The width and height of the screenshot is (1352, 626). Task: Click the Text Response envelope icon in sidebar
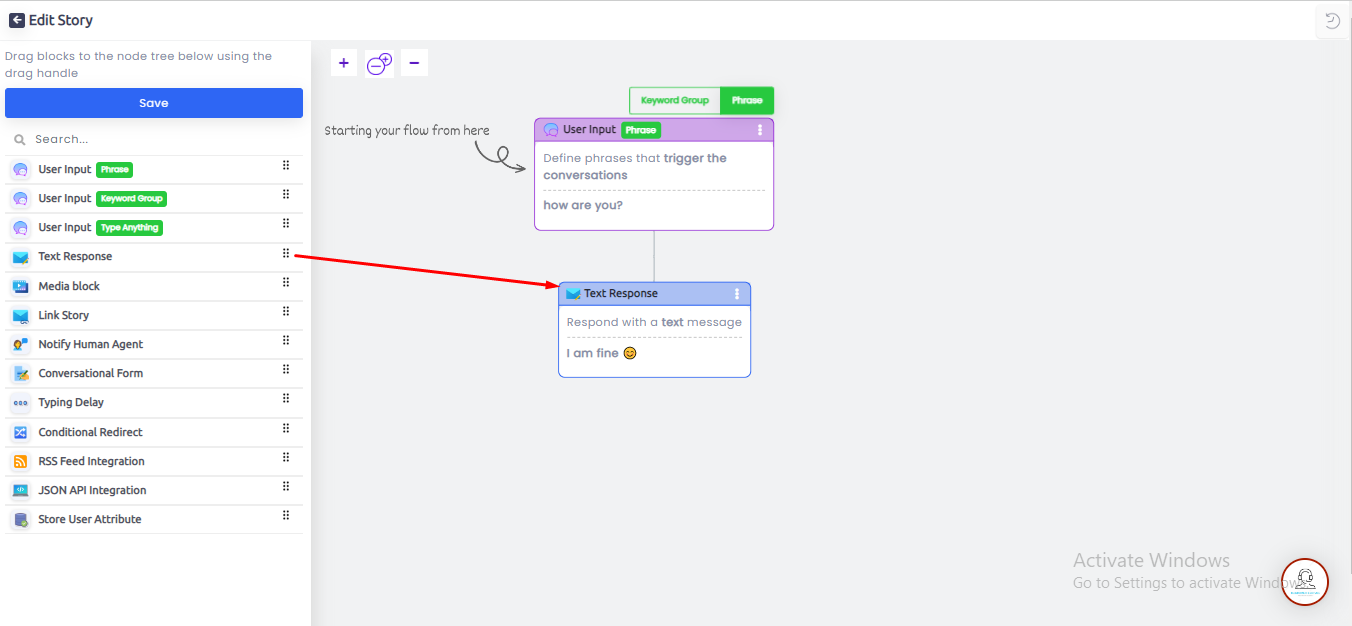pos(21,257)
